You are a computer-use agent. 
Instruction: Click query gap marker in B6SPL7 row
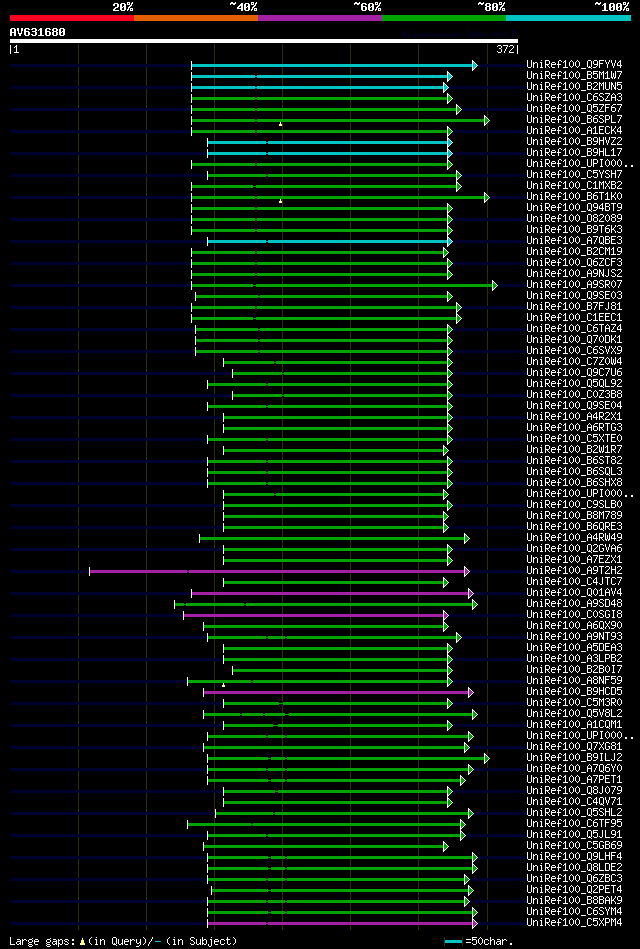click(x=280, y=124)
